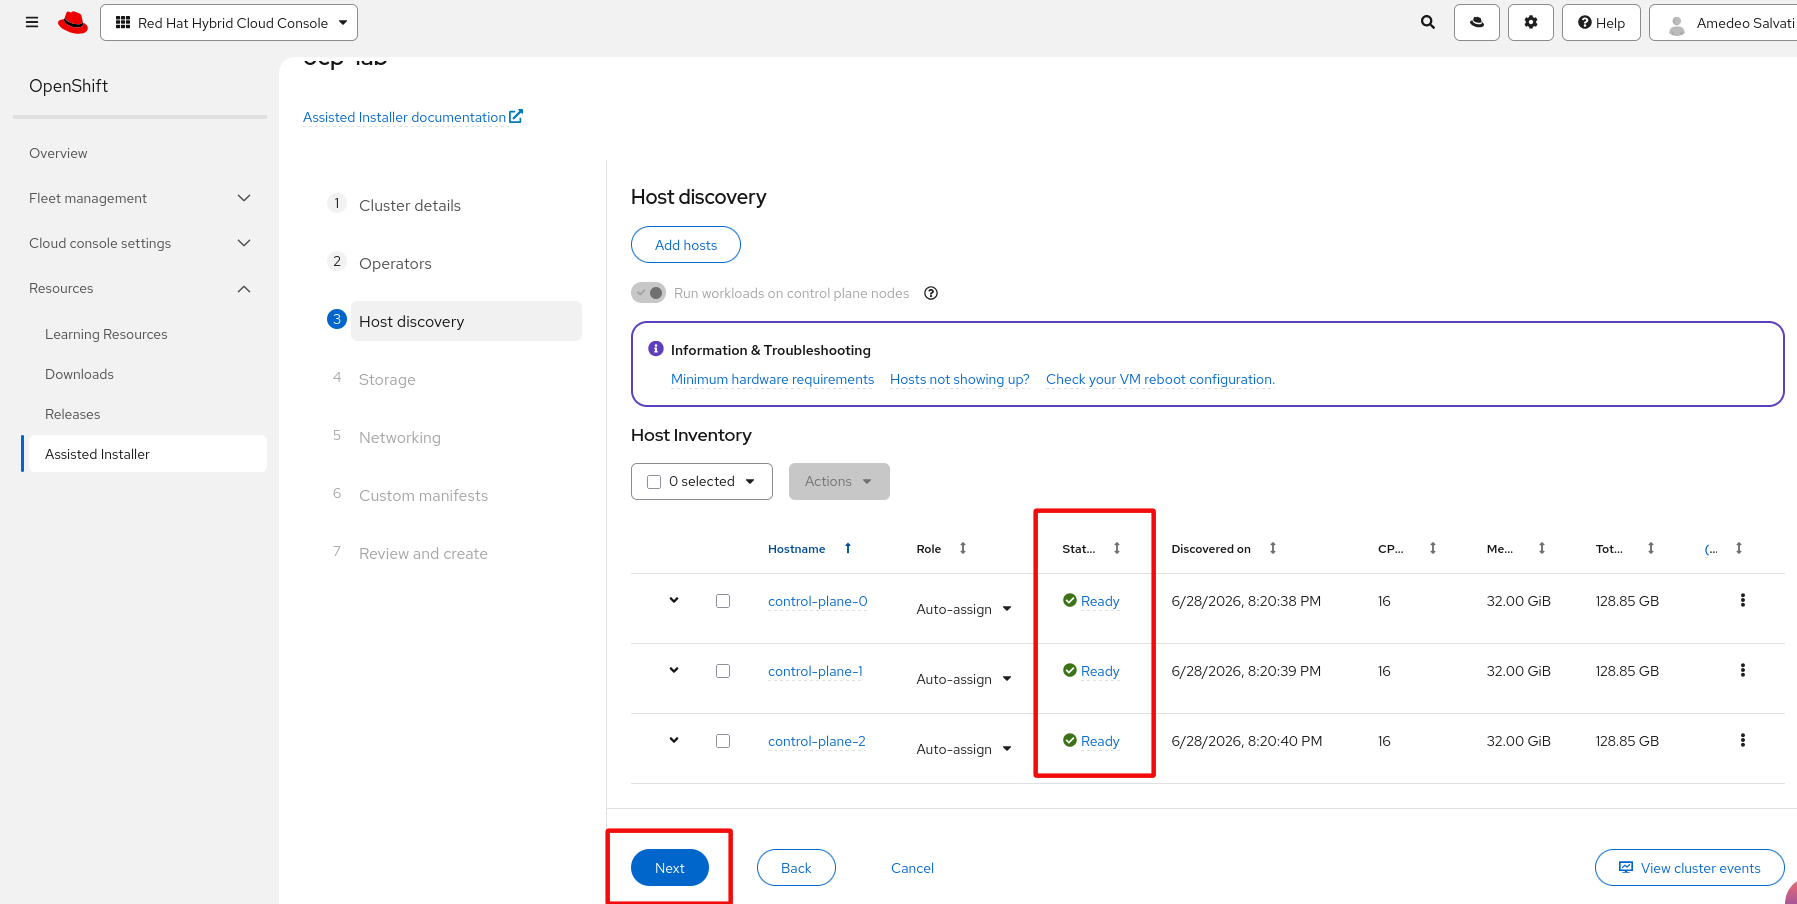This screenshot has width=1797, height=904.
Task: Click Hosts not showing up? link
Action: click(960, 379)
